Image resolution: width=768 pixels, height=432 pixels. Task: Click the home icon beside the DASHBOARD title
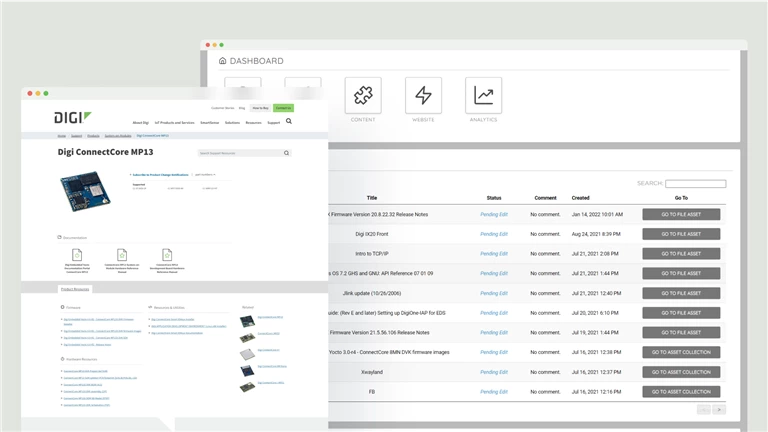pos(222,61)
